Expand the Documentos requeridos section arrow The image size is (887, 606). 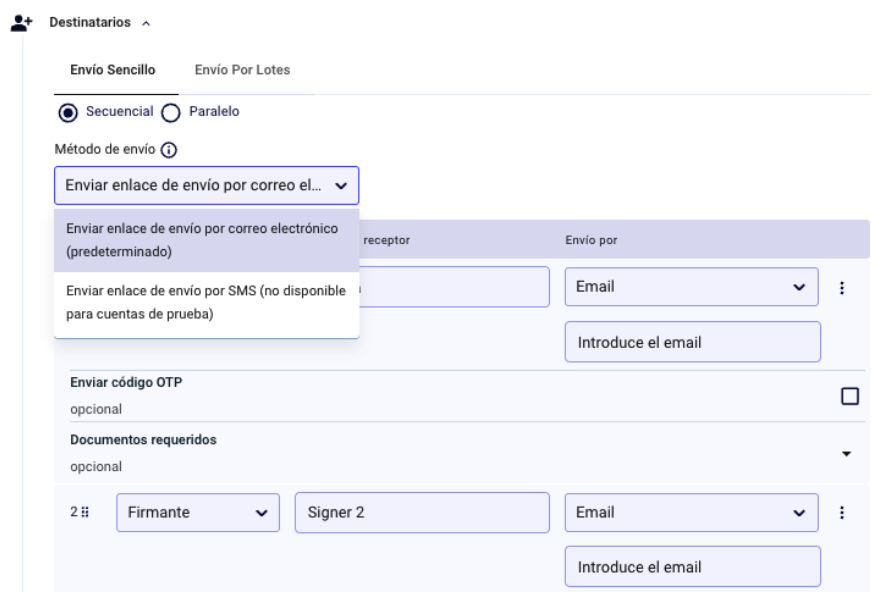[x=847, y=453]
